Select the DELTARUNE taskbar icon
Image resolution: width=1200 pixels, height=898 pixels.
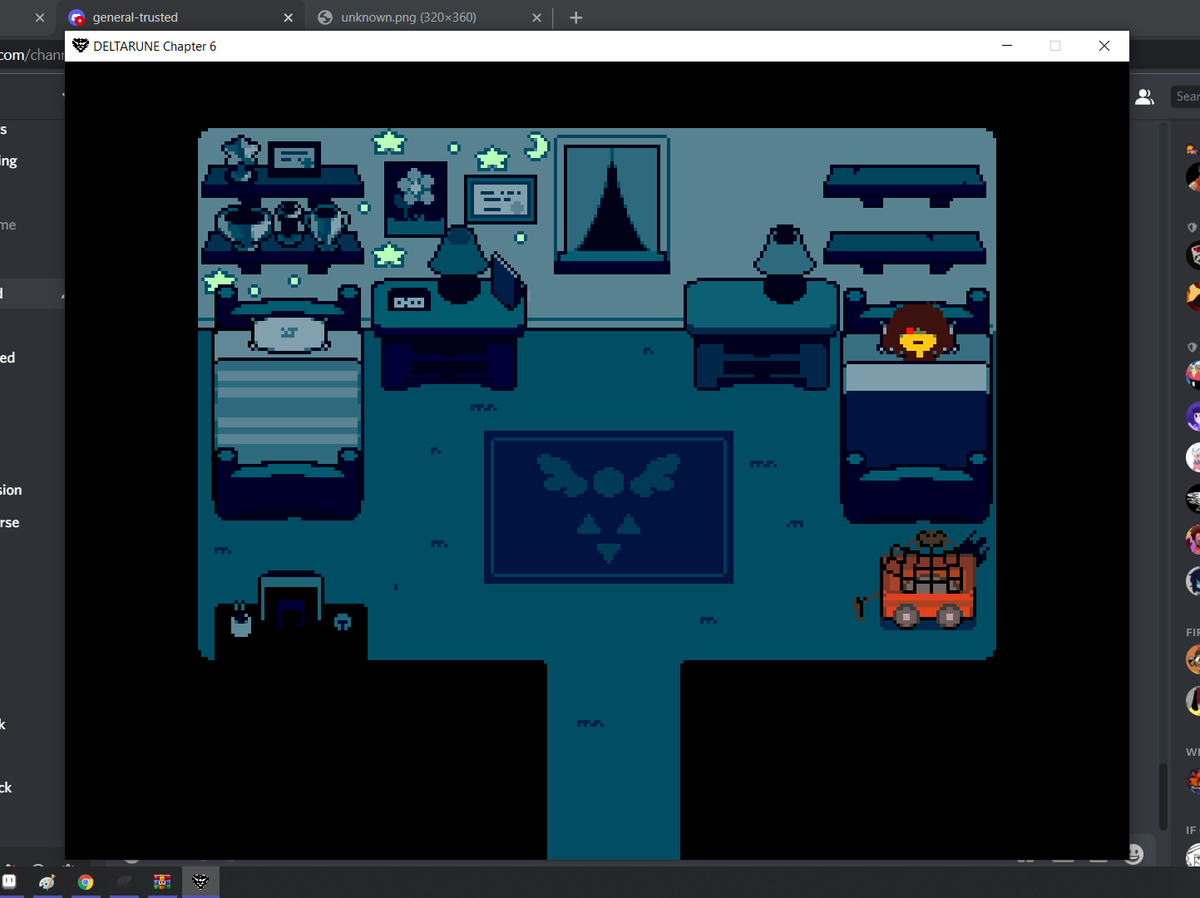[200, 881]
